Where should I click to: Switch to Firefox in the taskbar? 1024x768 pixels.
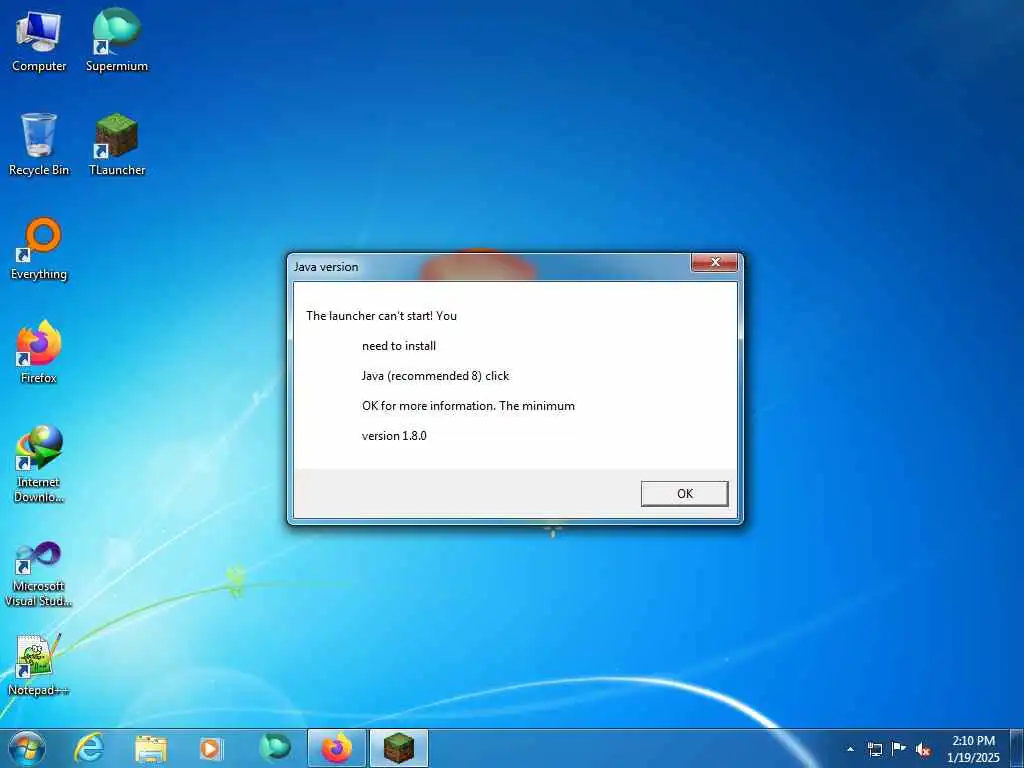[x=336, y=748]
